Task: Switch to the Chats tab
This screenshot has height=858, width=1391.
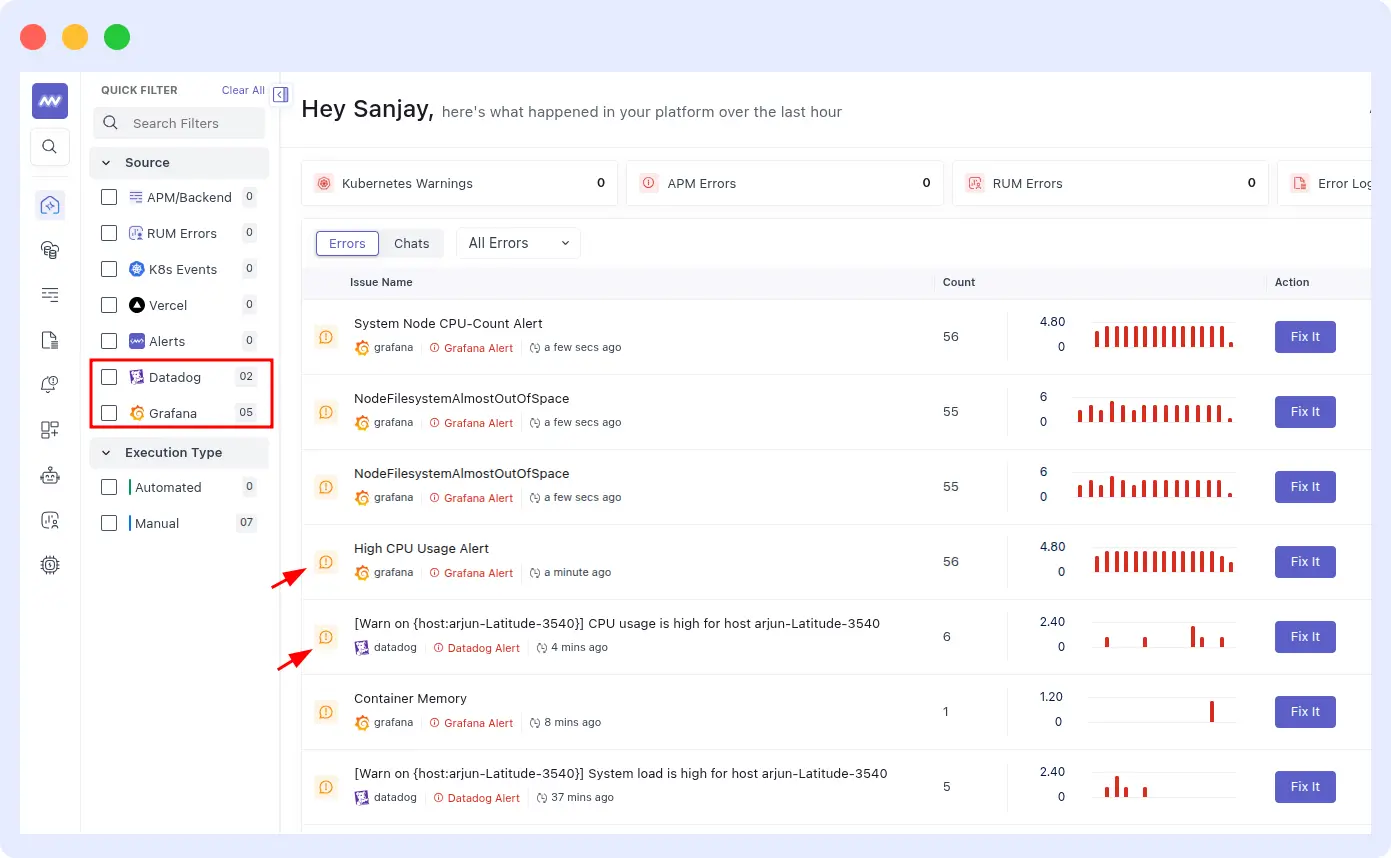Action: click(x=412, y=243)
